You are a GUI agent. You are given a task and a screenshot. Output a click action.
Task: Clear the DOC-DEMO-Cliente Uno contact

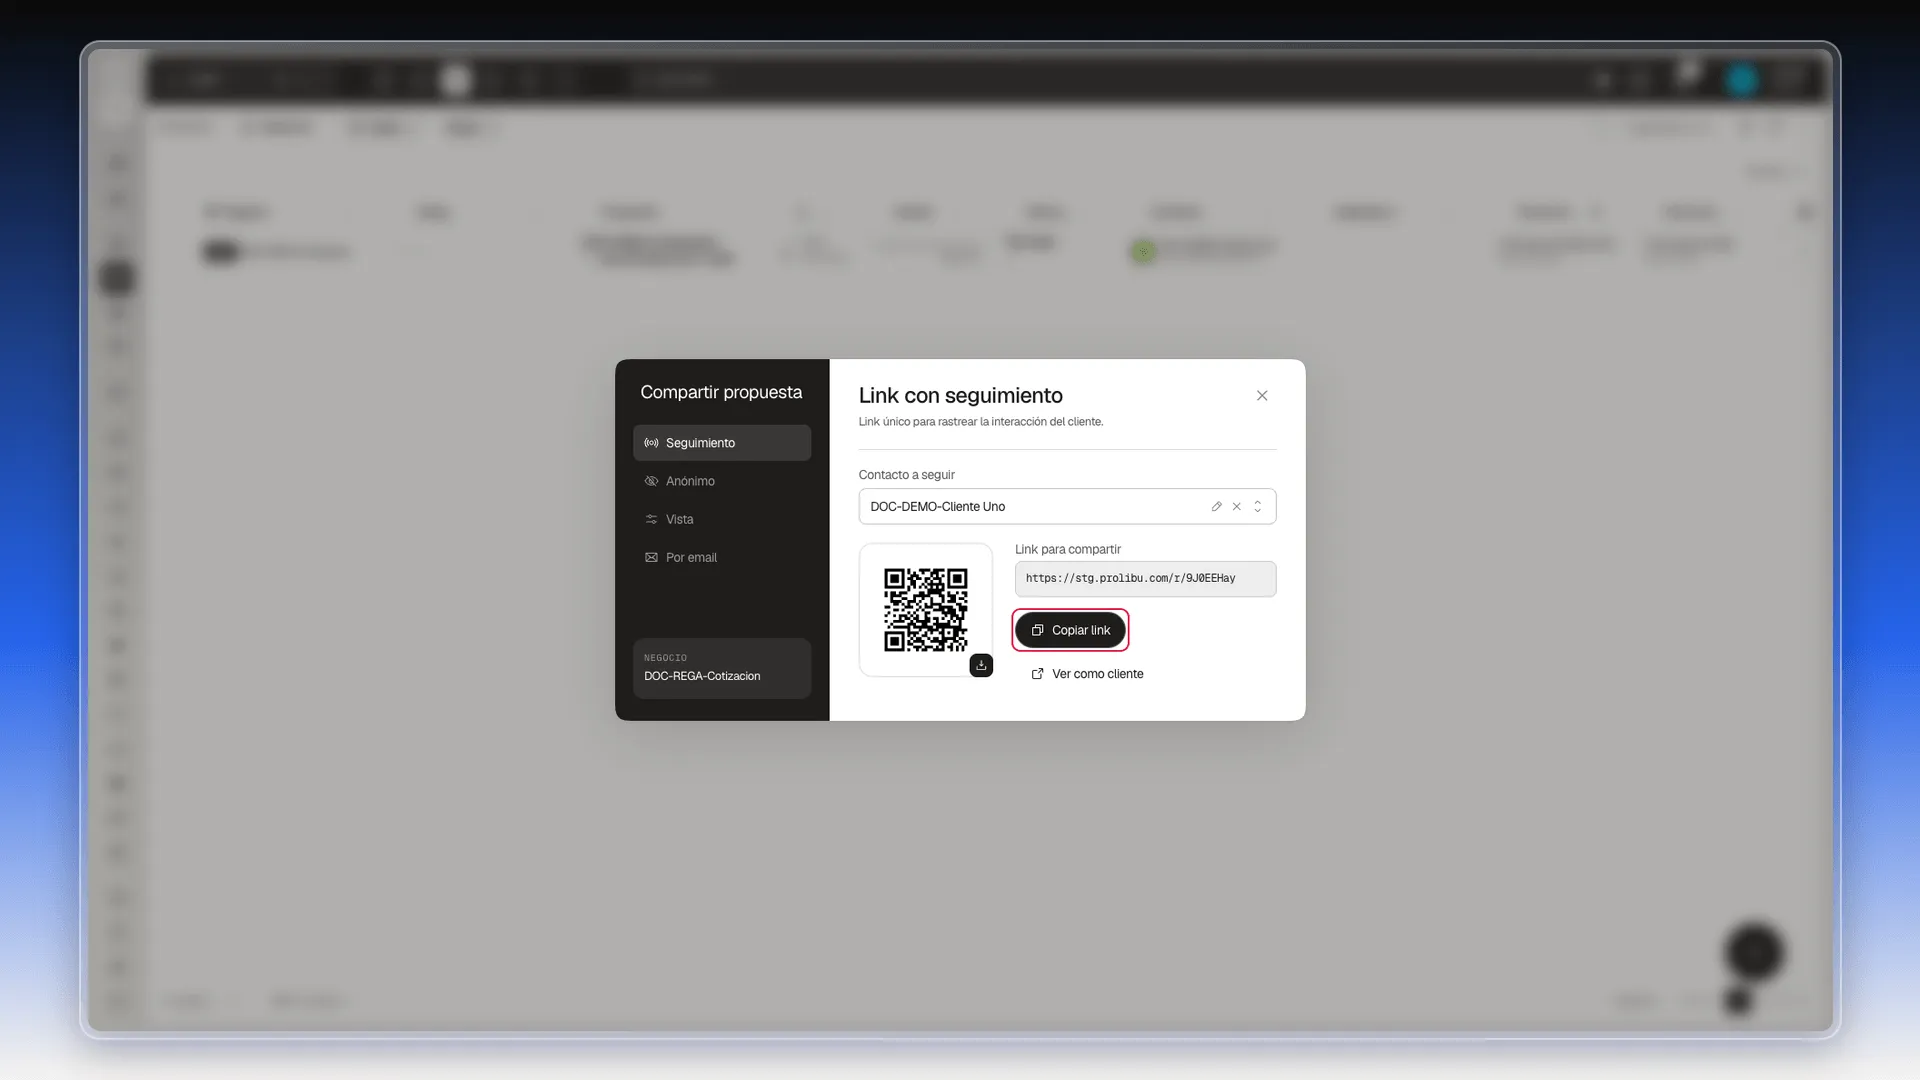click(x=1237, y=507)
